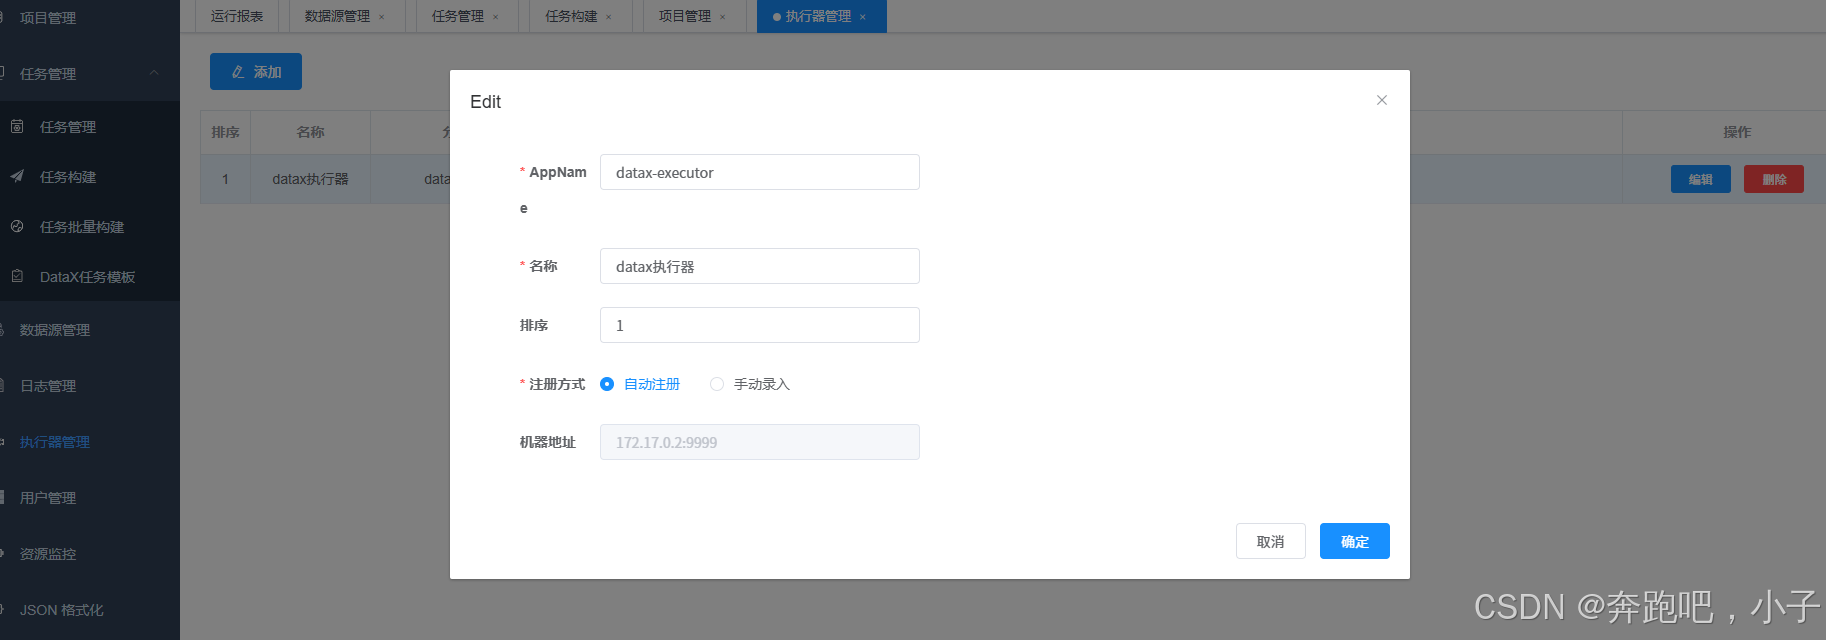Close the Edit dialog with X icon

tap(1381, 100)
